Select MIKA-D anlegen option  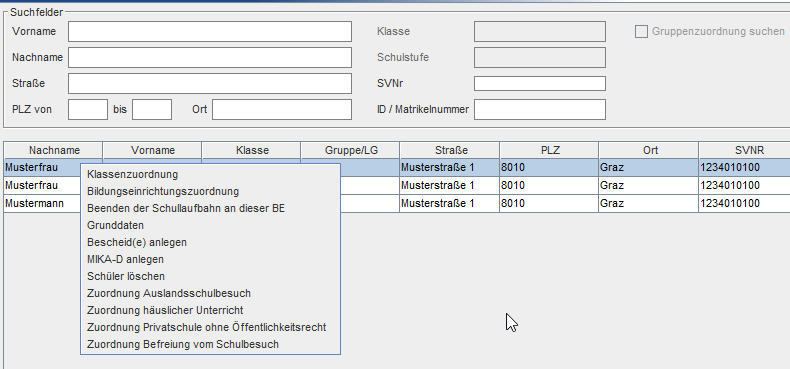point(210,260)
